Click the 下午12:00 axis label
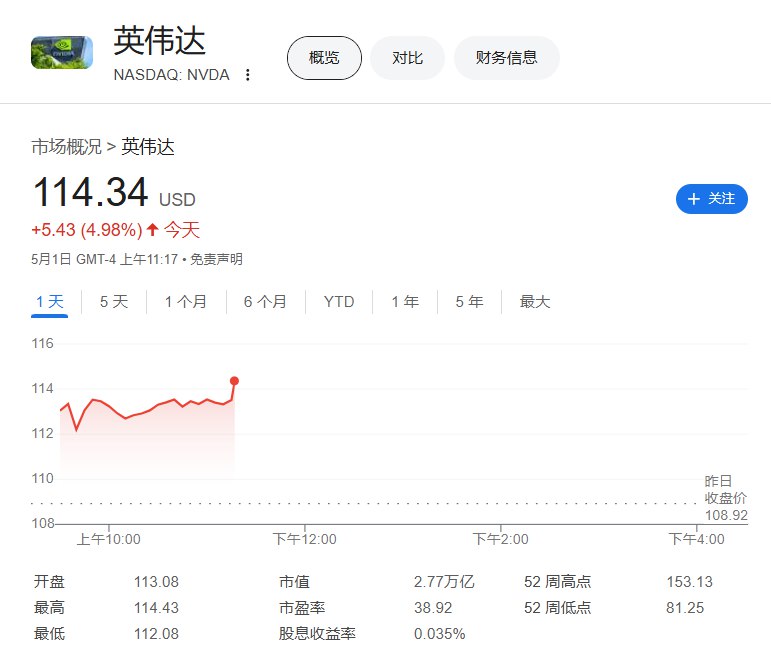771x656 pixels. [305, 539]
